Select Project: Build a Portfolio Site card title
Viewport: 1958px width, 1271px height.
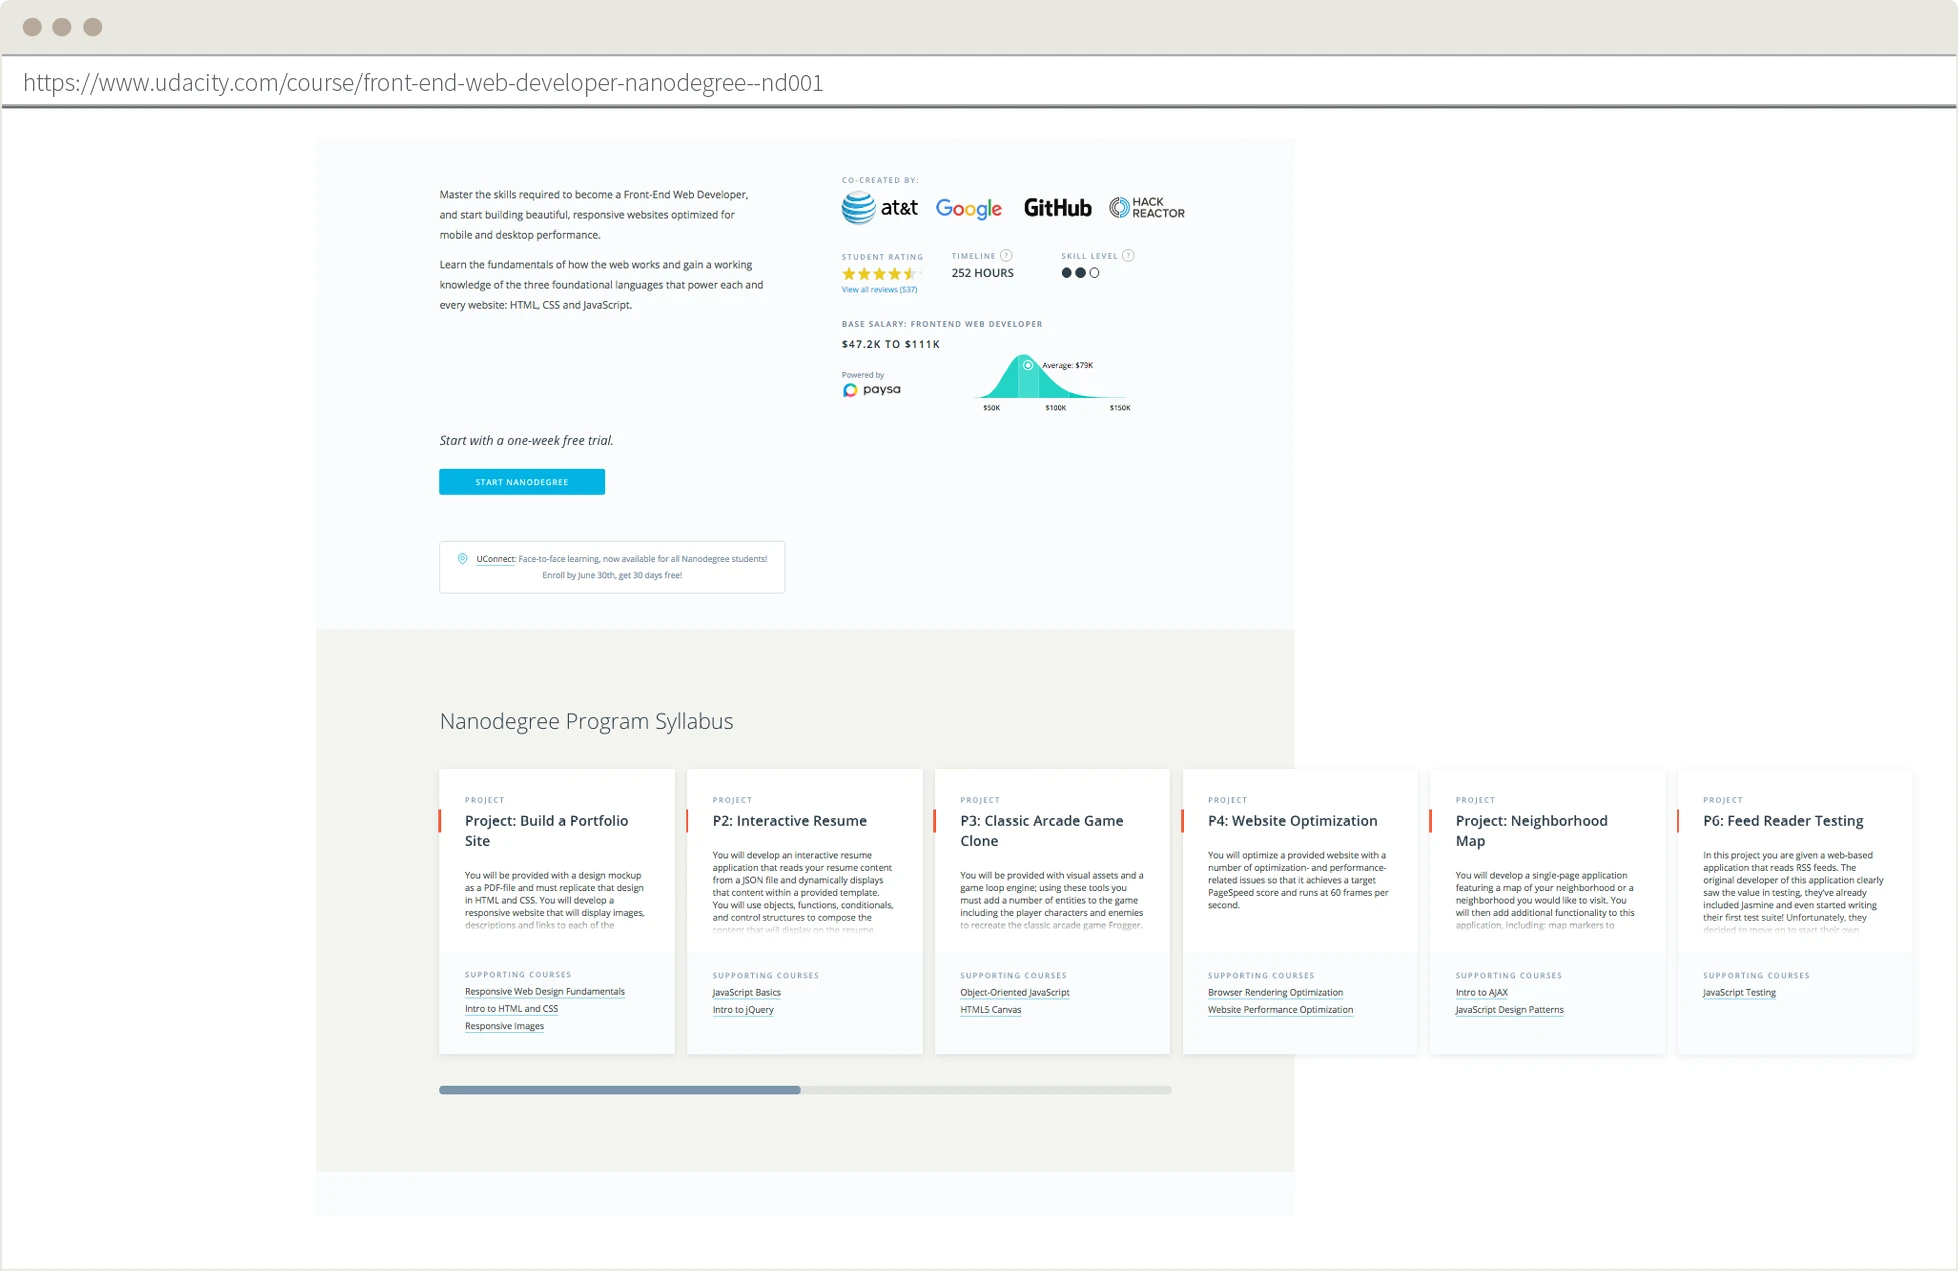[546, 831]
